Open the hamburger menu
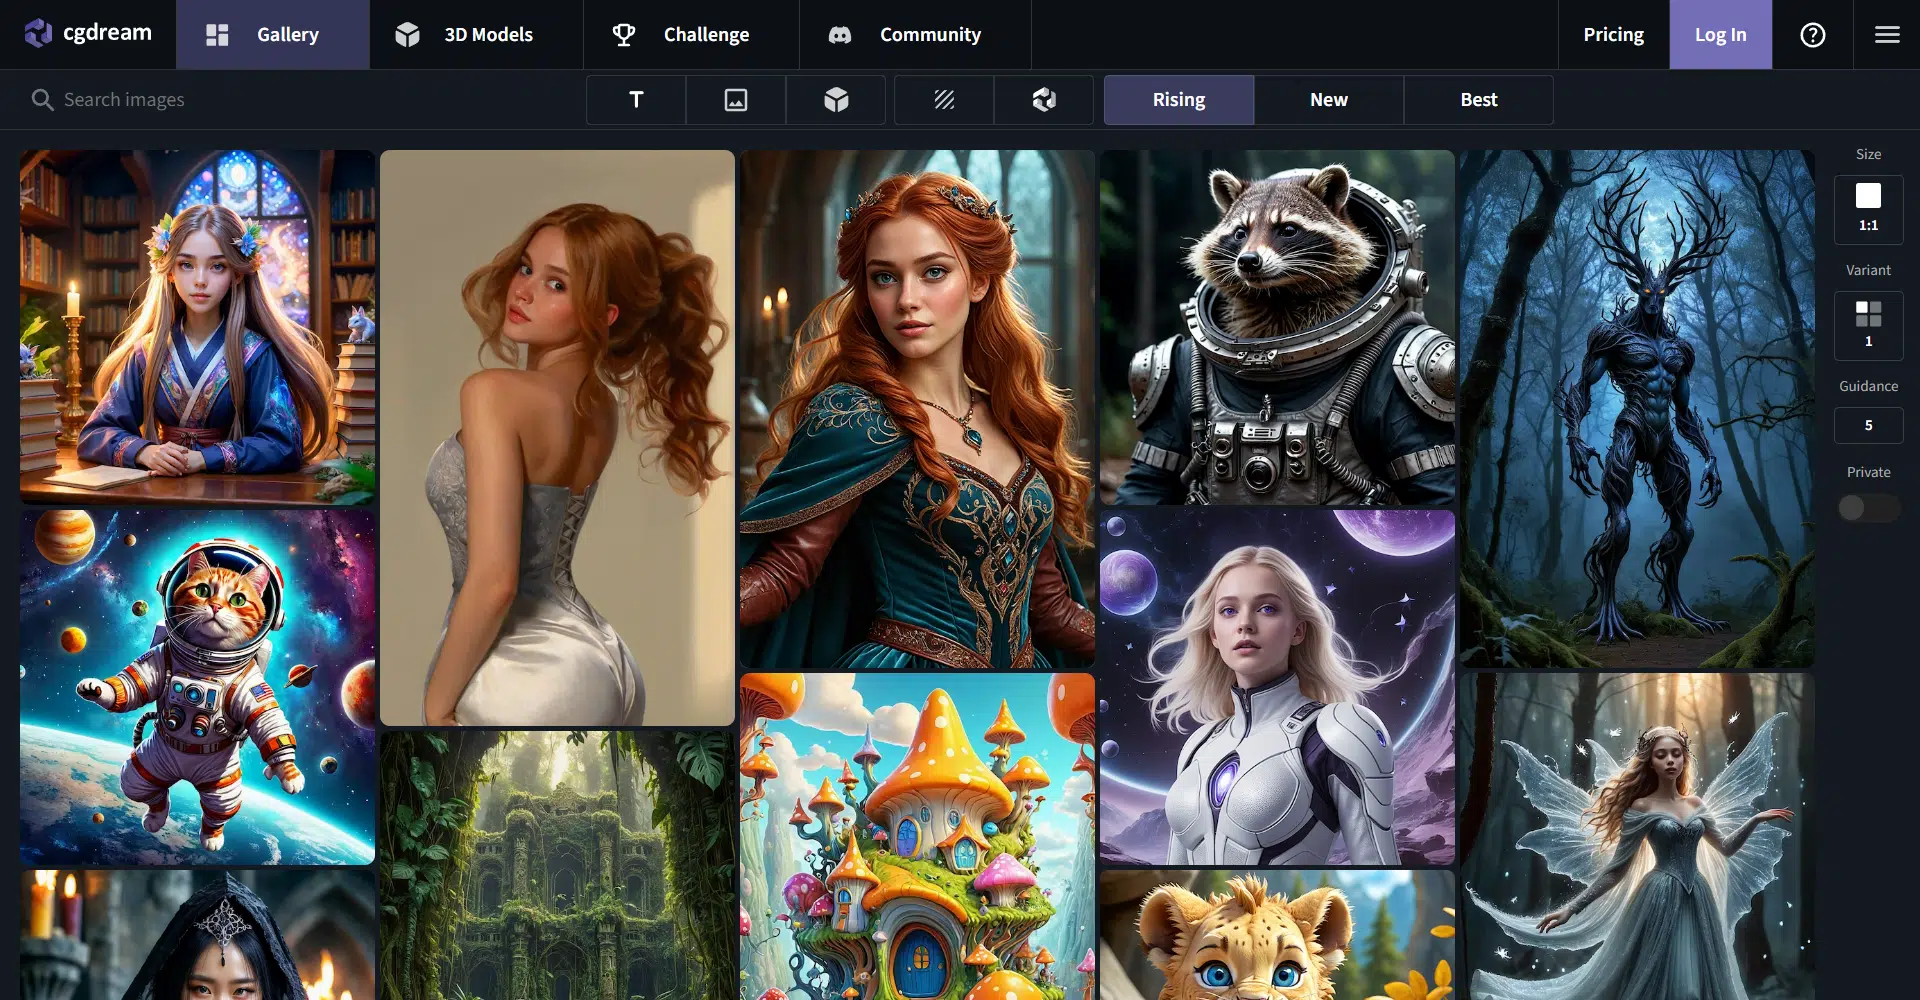 tap(1887, 35)
